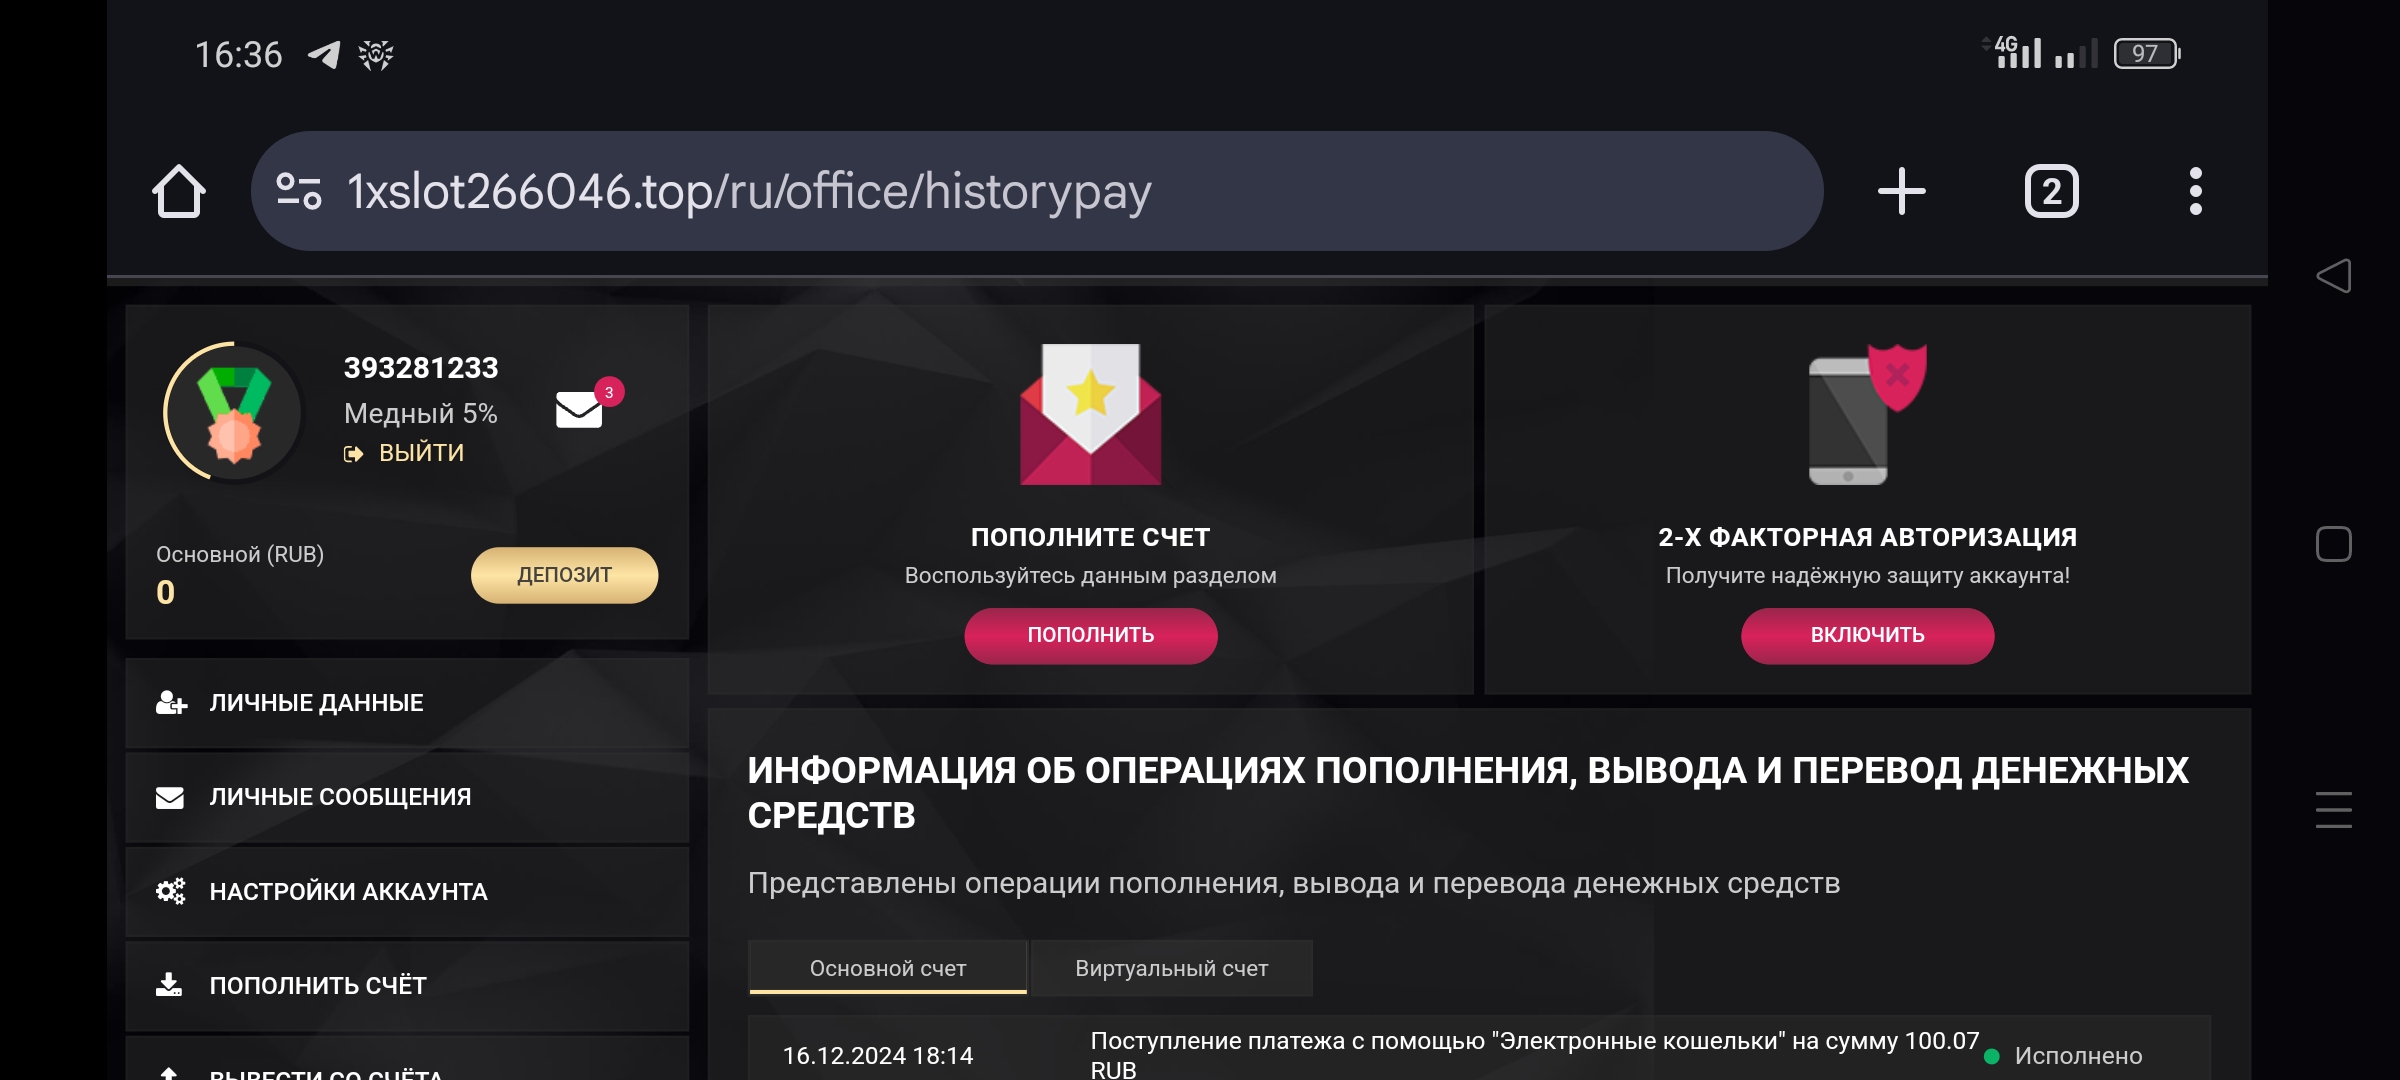
Task: Open site settings icon in address bar
Action: 298,191
